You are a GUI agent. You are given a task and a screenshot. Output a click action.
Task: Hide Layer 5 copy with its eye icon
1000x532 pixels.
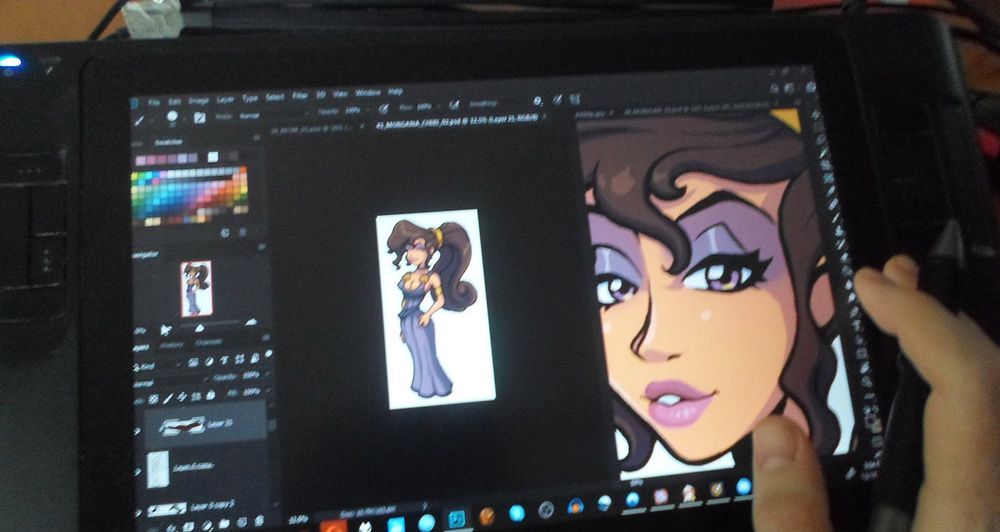(138, 472)
